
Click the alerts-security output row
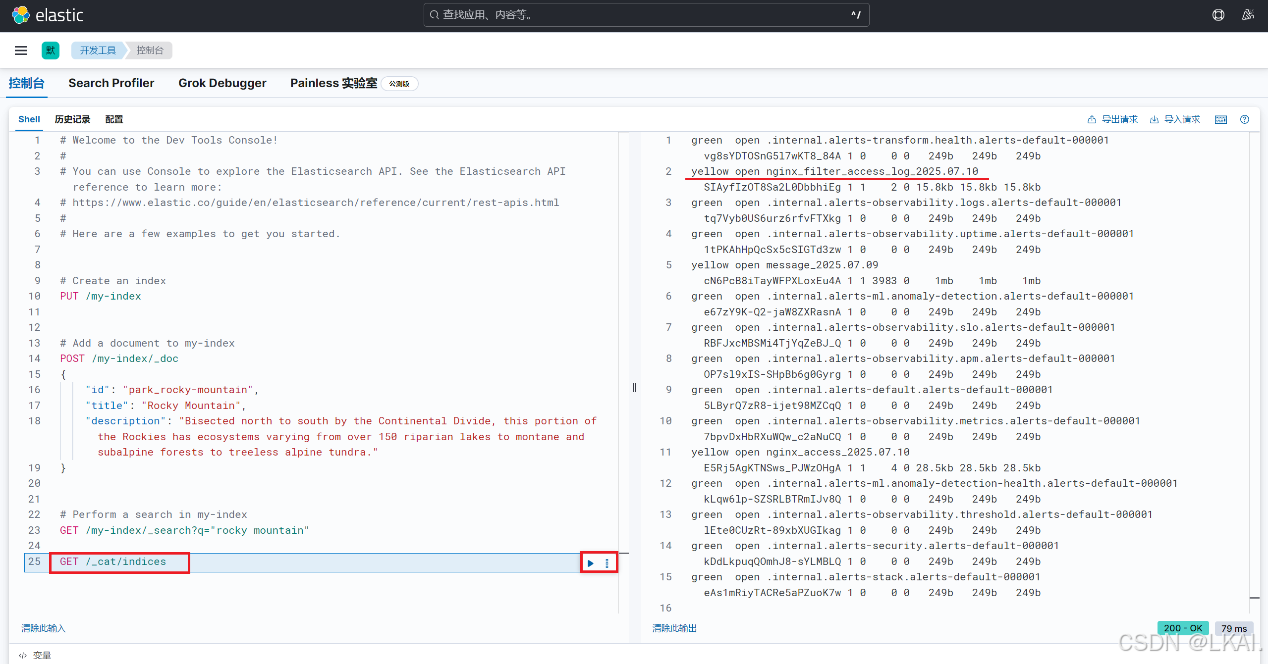875,546
